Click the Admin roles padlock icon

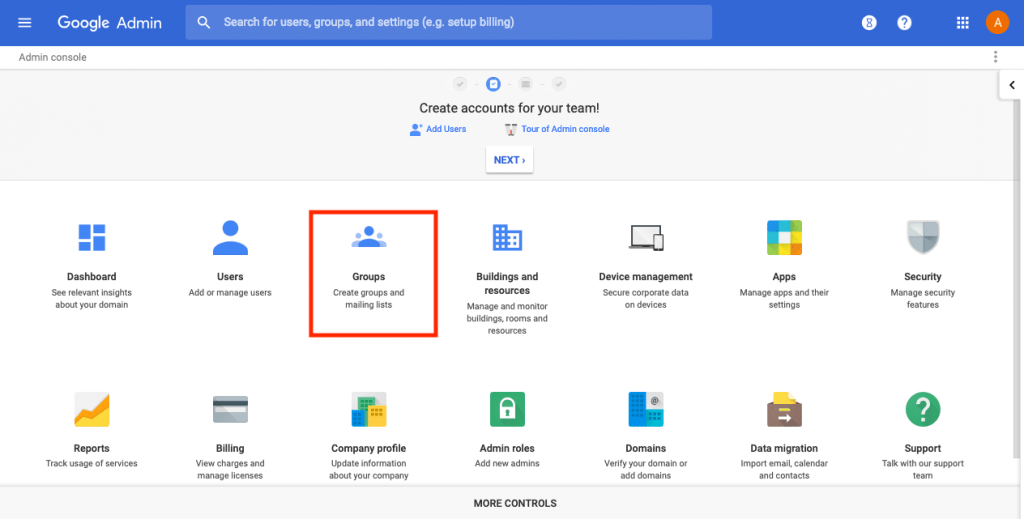(x=507, y=409)
